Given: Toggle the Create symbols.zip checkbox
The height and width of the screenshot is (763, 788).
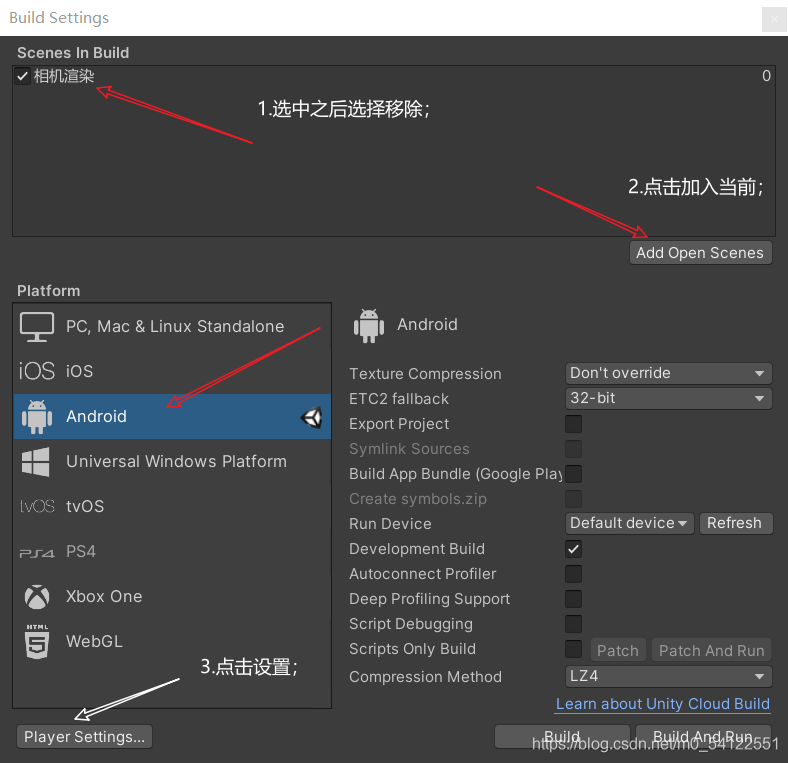Looking at the screenshot, I should [x=573, y=499].
